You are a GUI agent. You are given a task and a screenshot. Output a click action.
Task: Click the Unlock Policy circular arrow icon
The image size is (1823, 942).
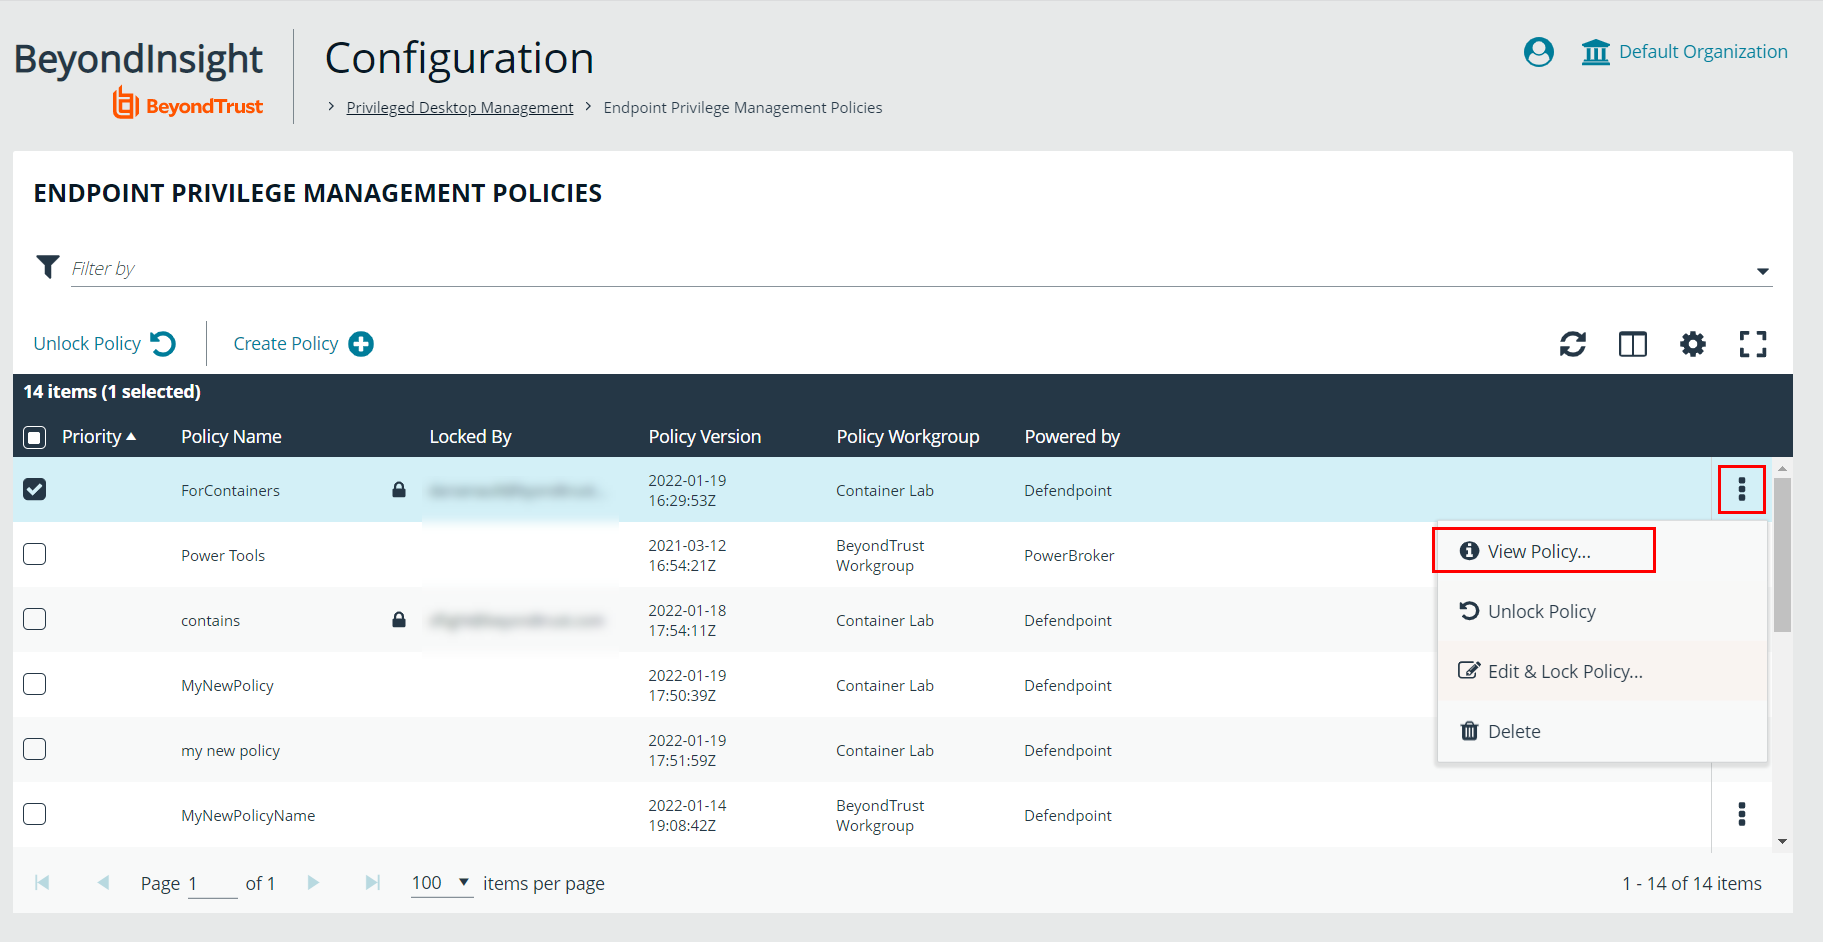[x=163, y=344]
